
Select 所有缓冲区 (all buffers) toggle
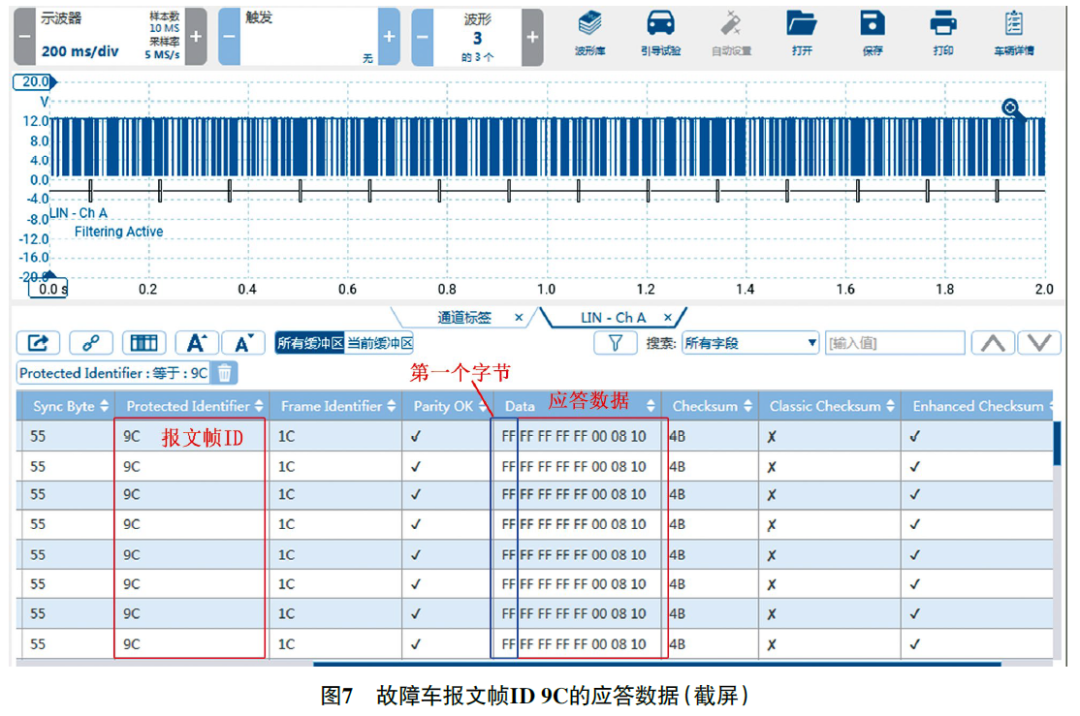[310, 343]
